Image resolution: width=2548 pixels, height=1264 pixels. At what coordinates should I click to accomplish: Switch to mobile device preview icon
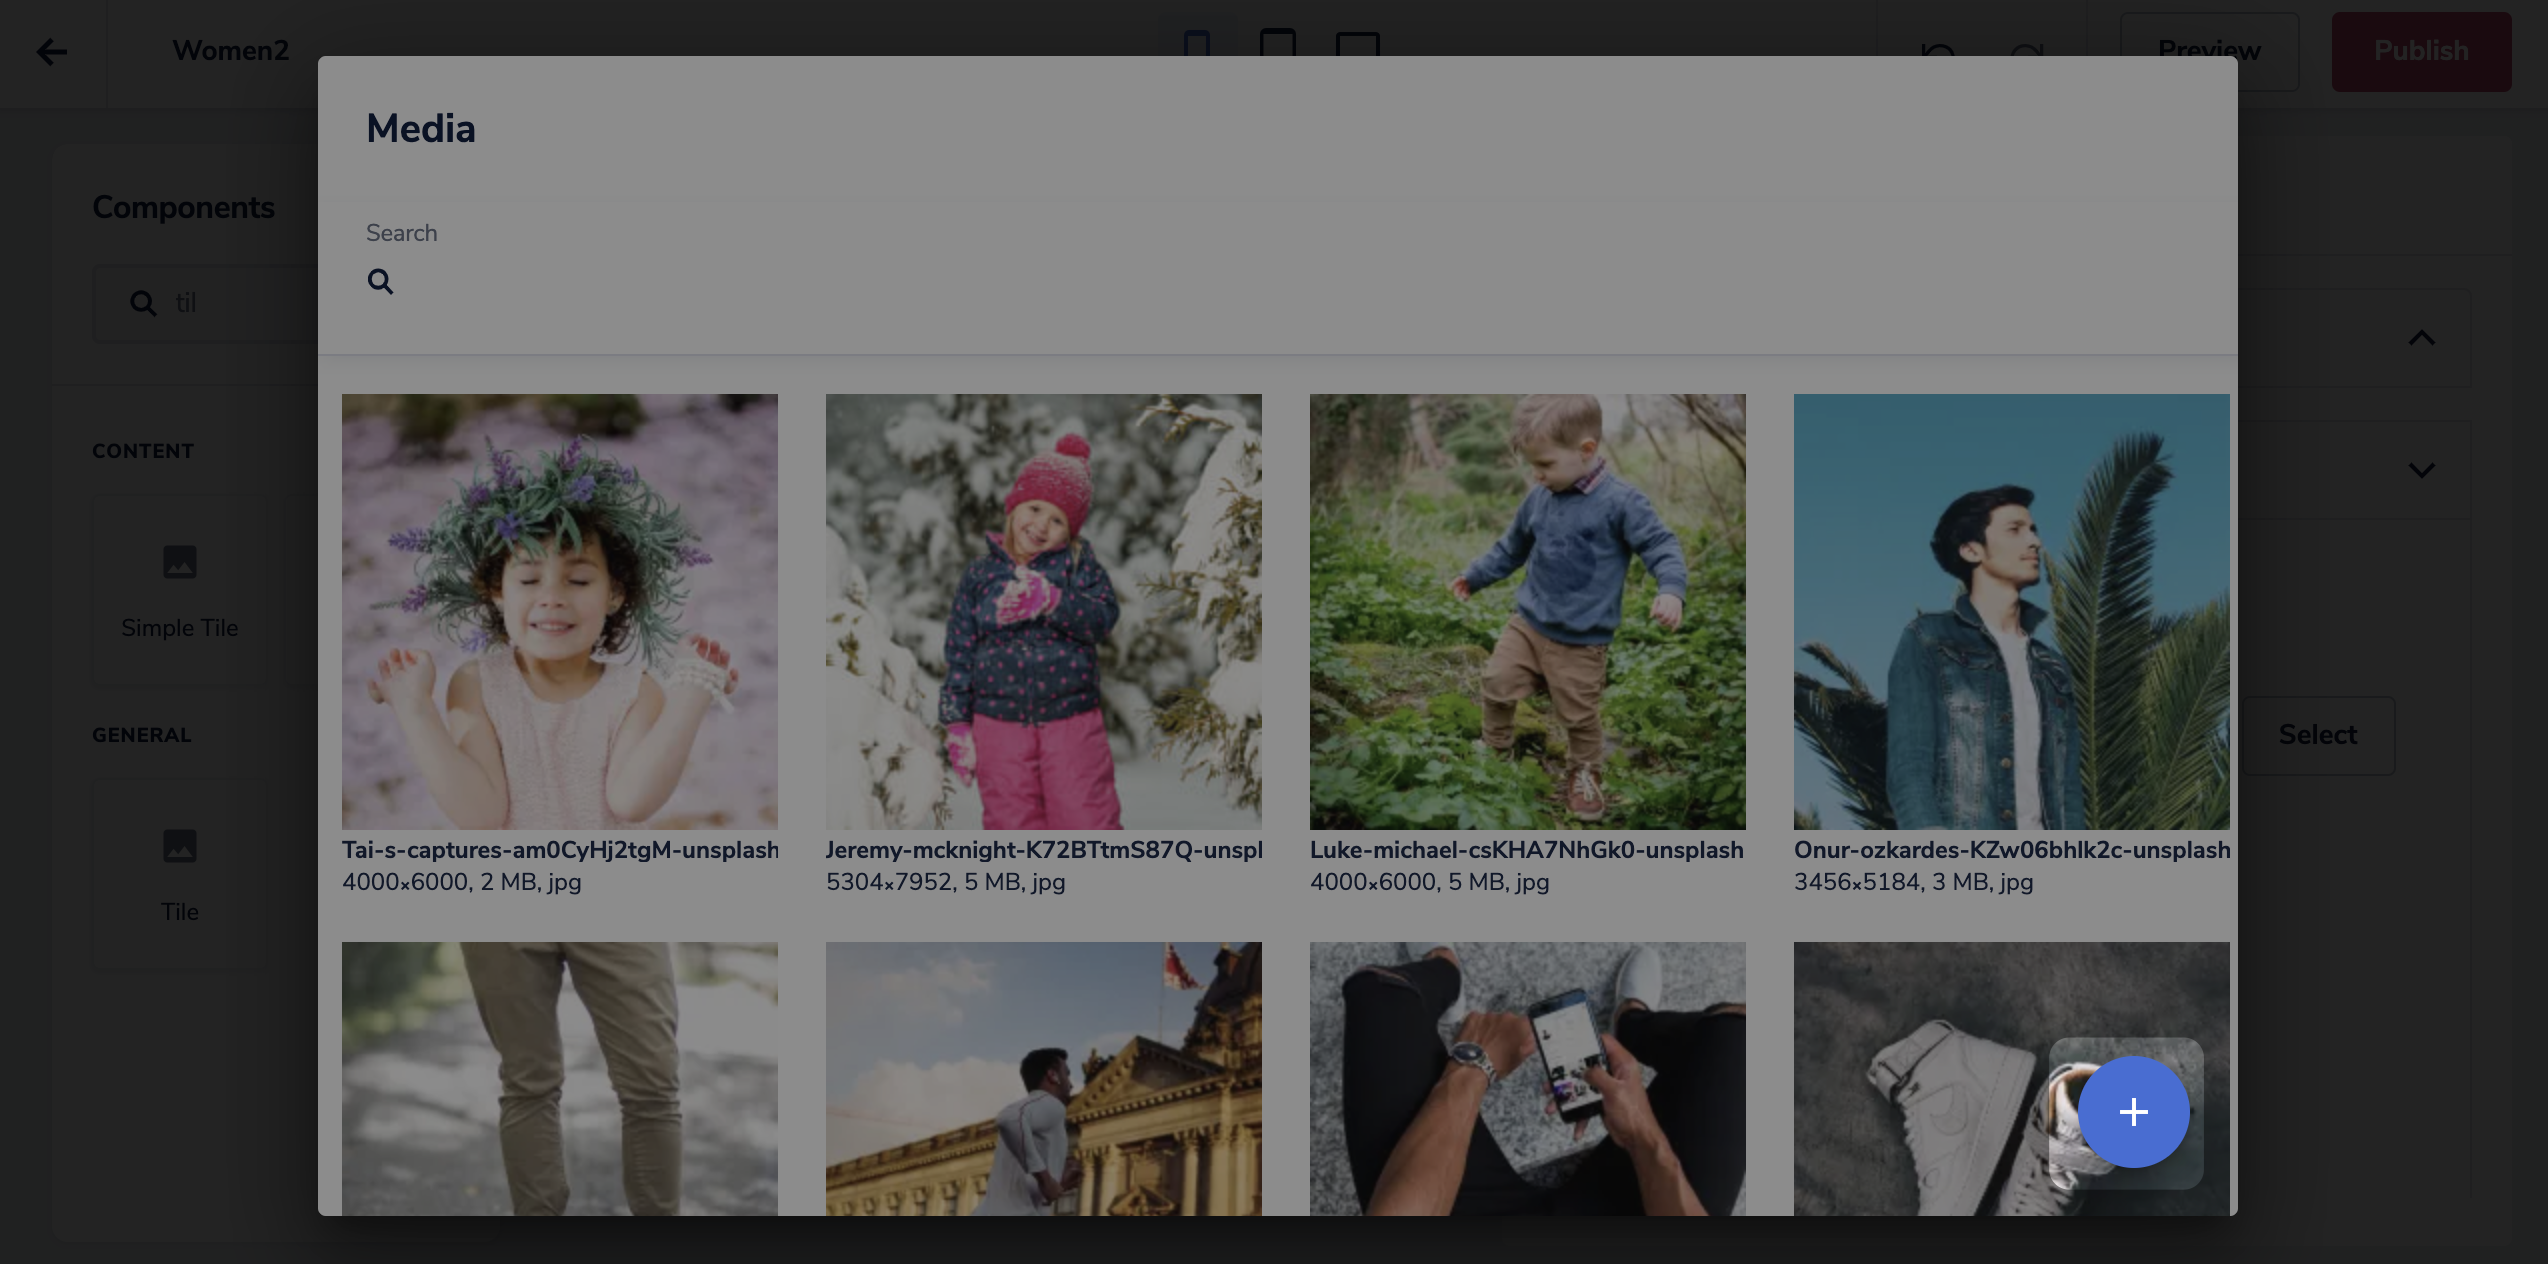click(x=1197, y=46)
